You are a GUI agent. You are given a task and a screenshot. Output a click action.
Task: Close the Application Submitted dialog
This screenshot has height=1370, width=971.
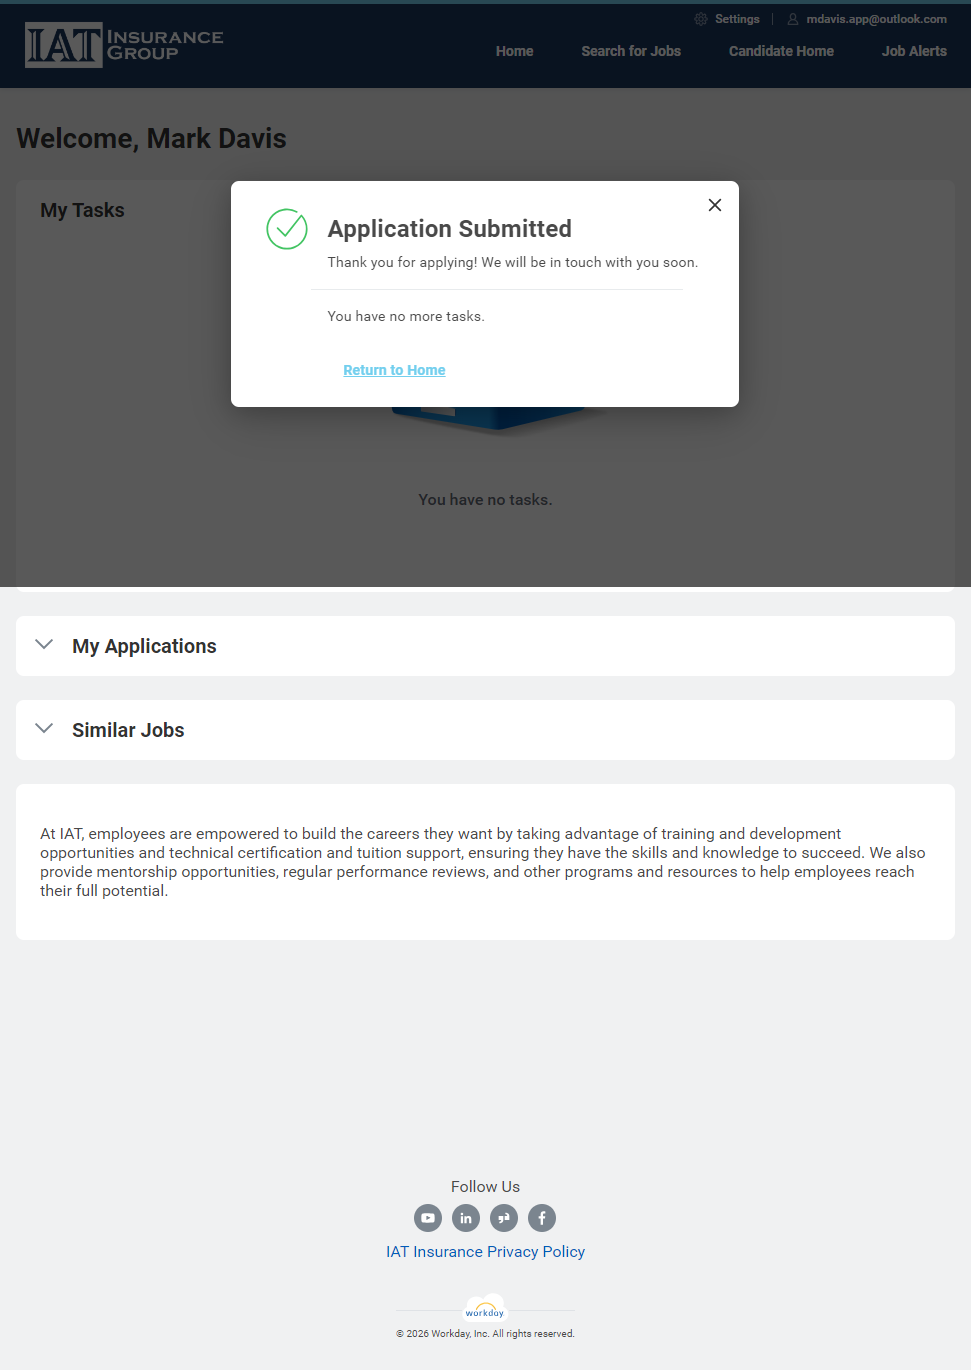715,205
